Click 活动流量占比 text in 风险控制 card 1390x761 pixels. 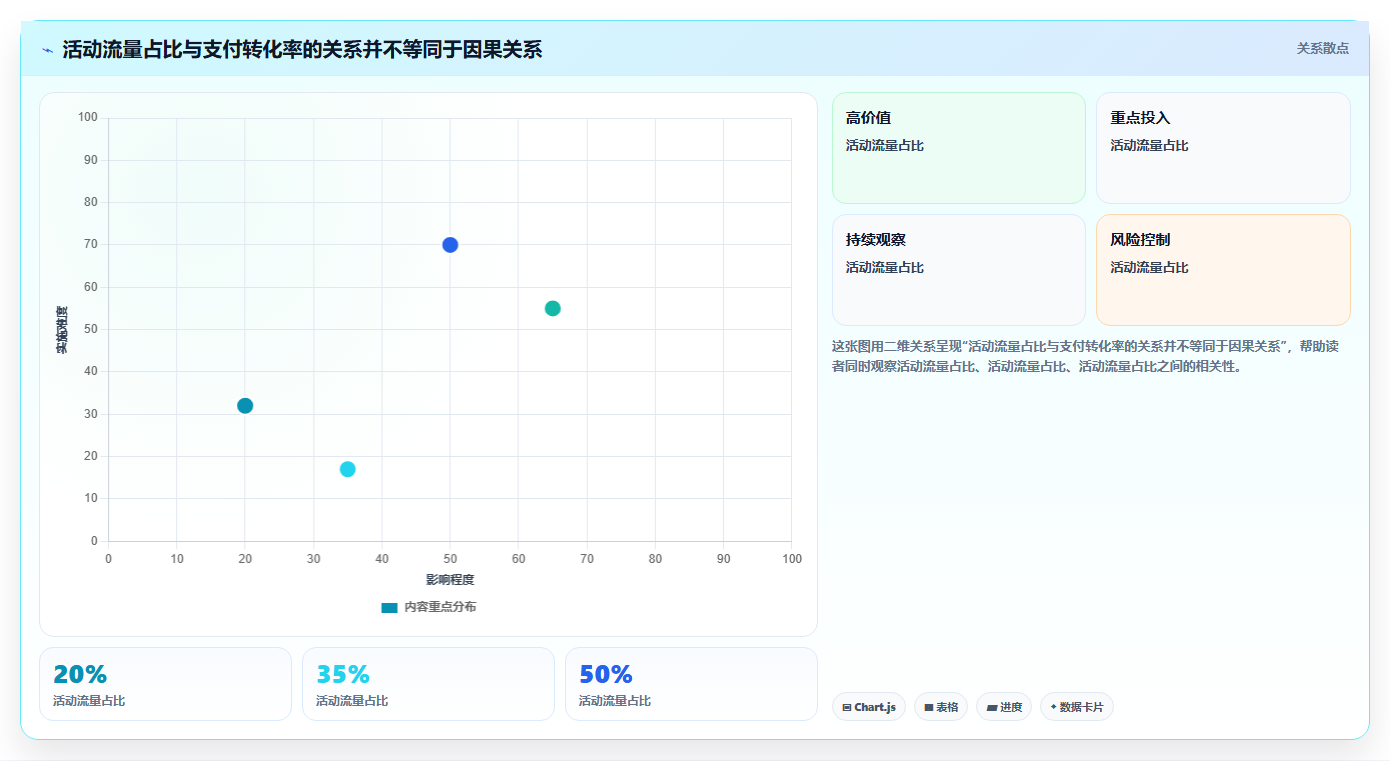[1149, 268]
